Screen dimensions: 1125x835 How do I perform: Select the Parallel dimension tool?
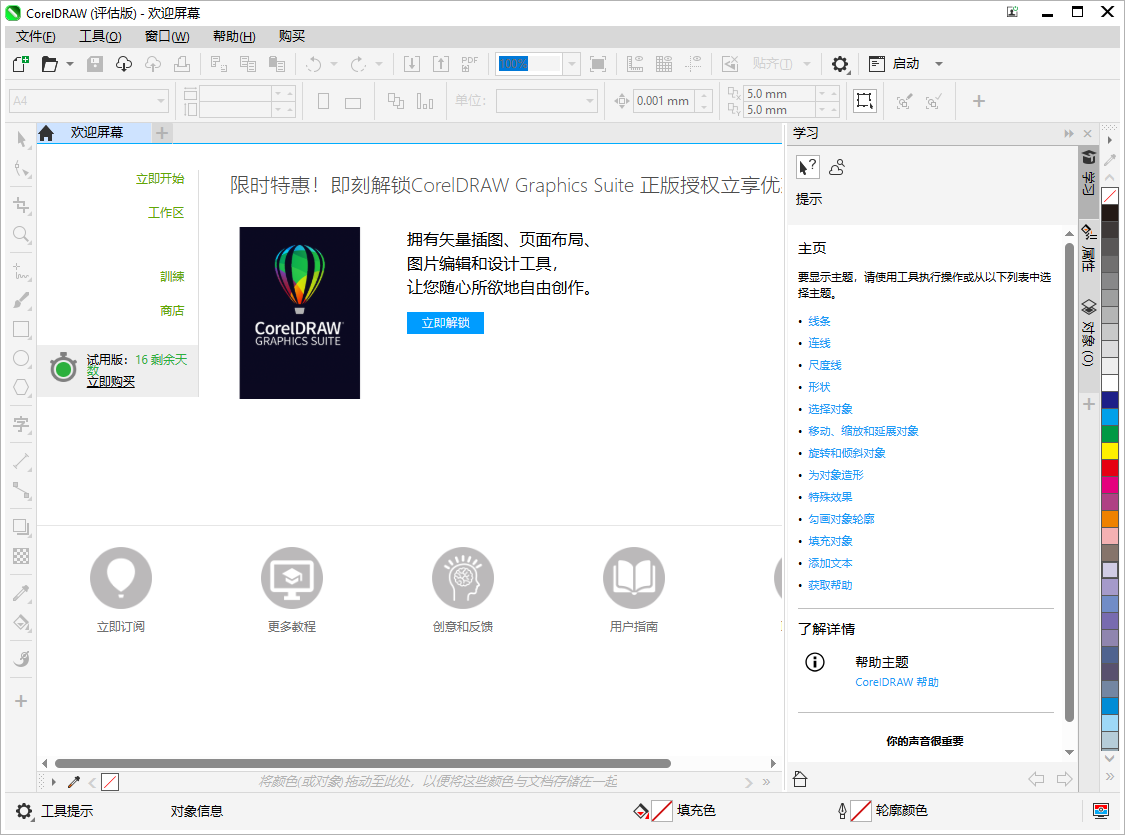22,461
